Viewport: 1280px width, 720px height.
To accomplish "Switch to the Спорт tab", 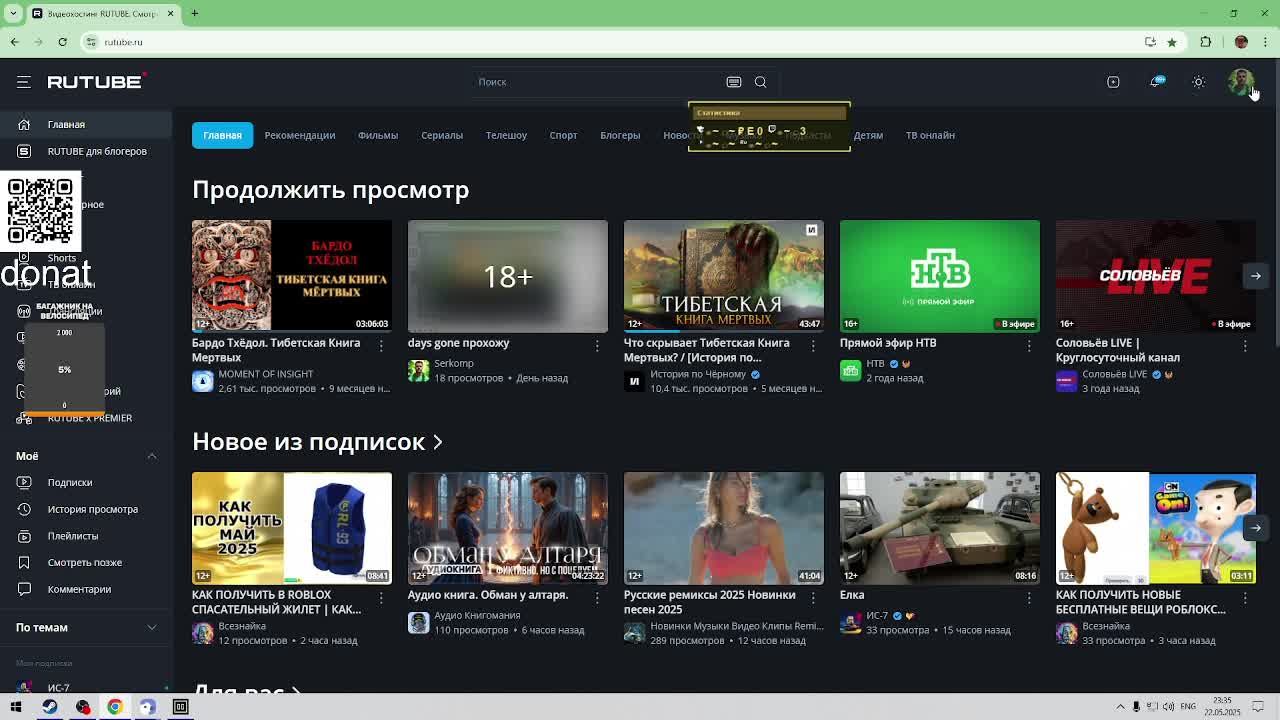I will click(x=563, y=135).
